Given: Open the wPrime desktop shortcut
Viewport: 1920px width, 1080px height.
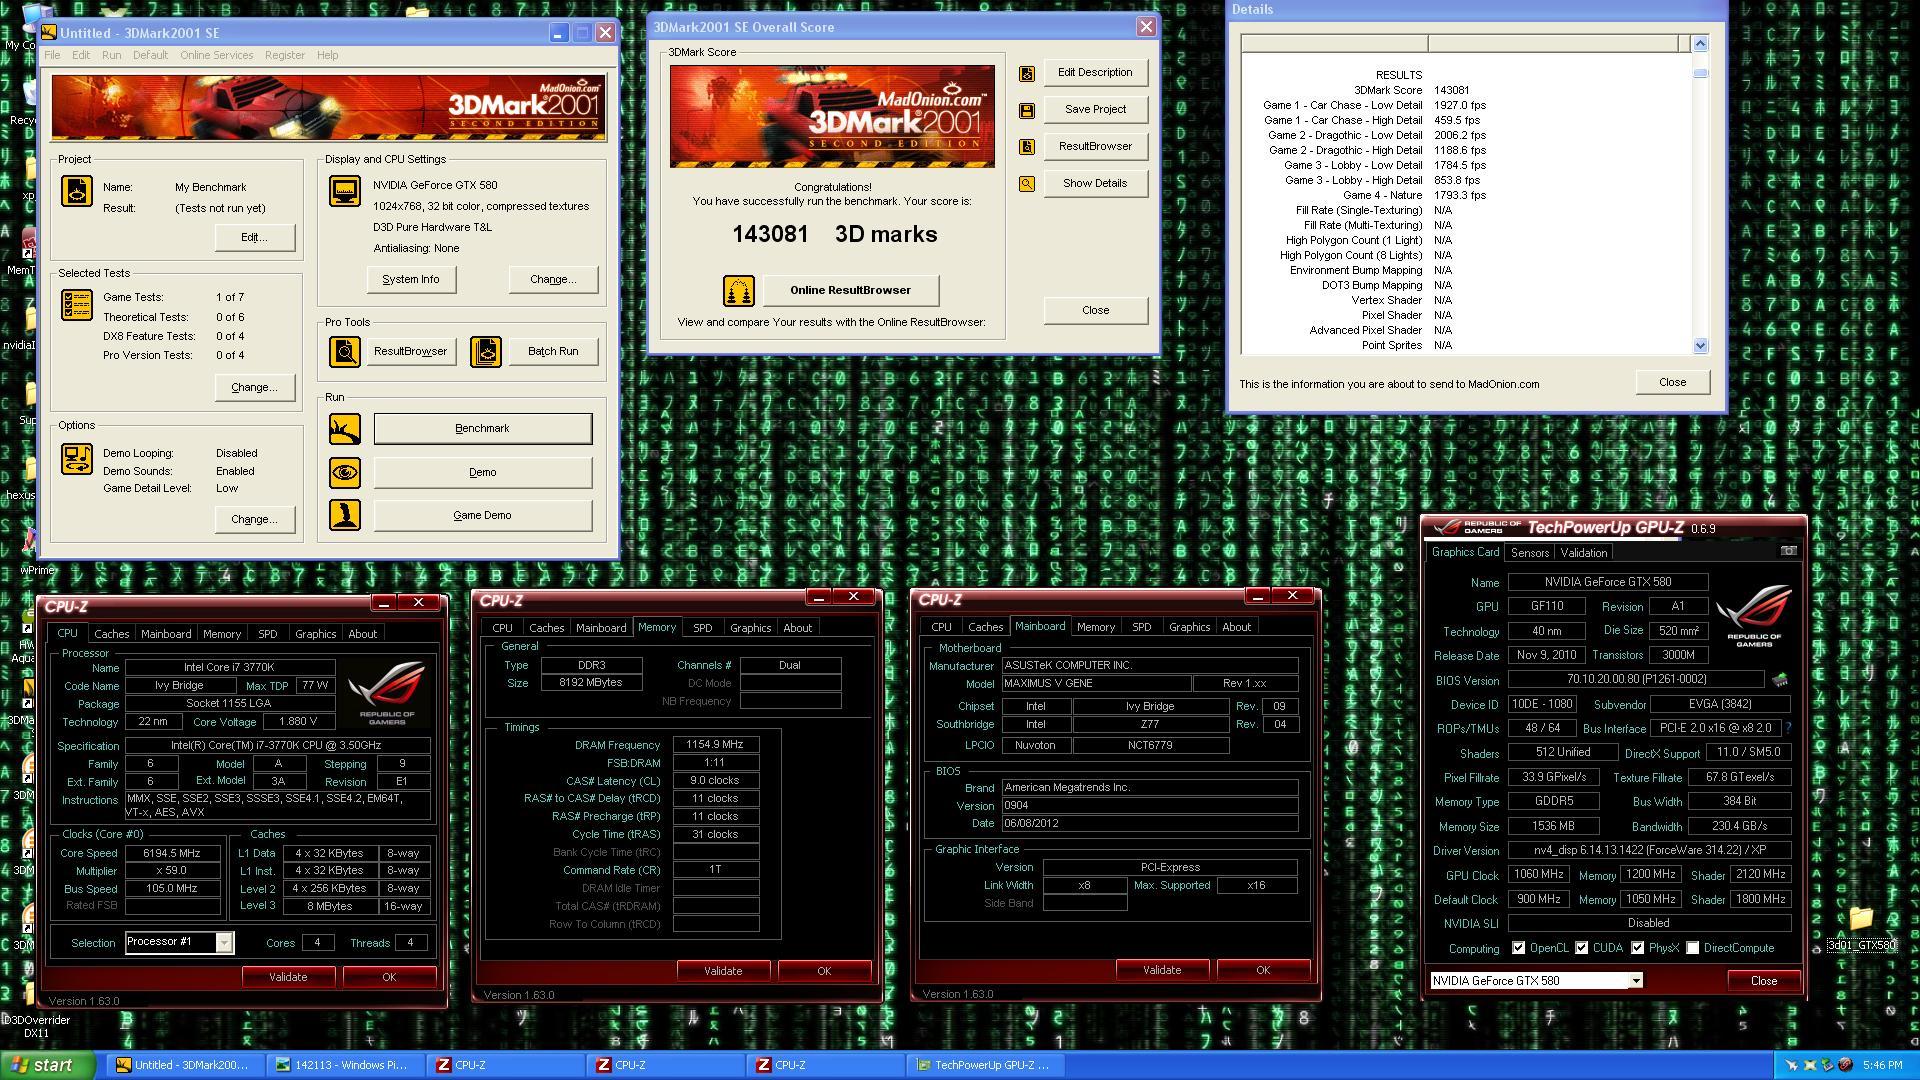Looking at the screenshot, I should pos(35,555).
